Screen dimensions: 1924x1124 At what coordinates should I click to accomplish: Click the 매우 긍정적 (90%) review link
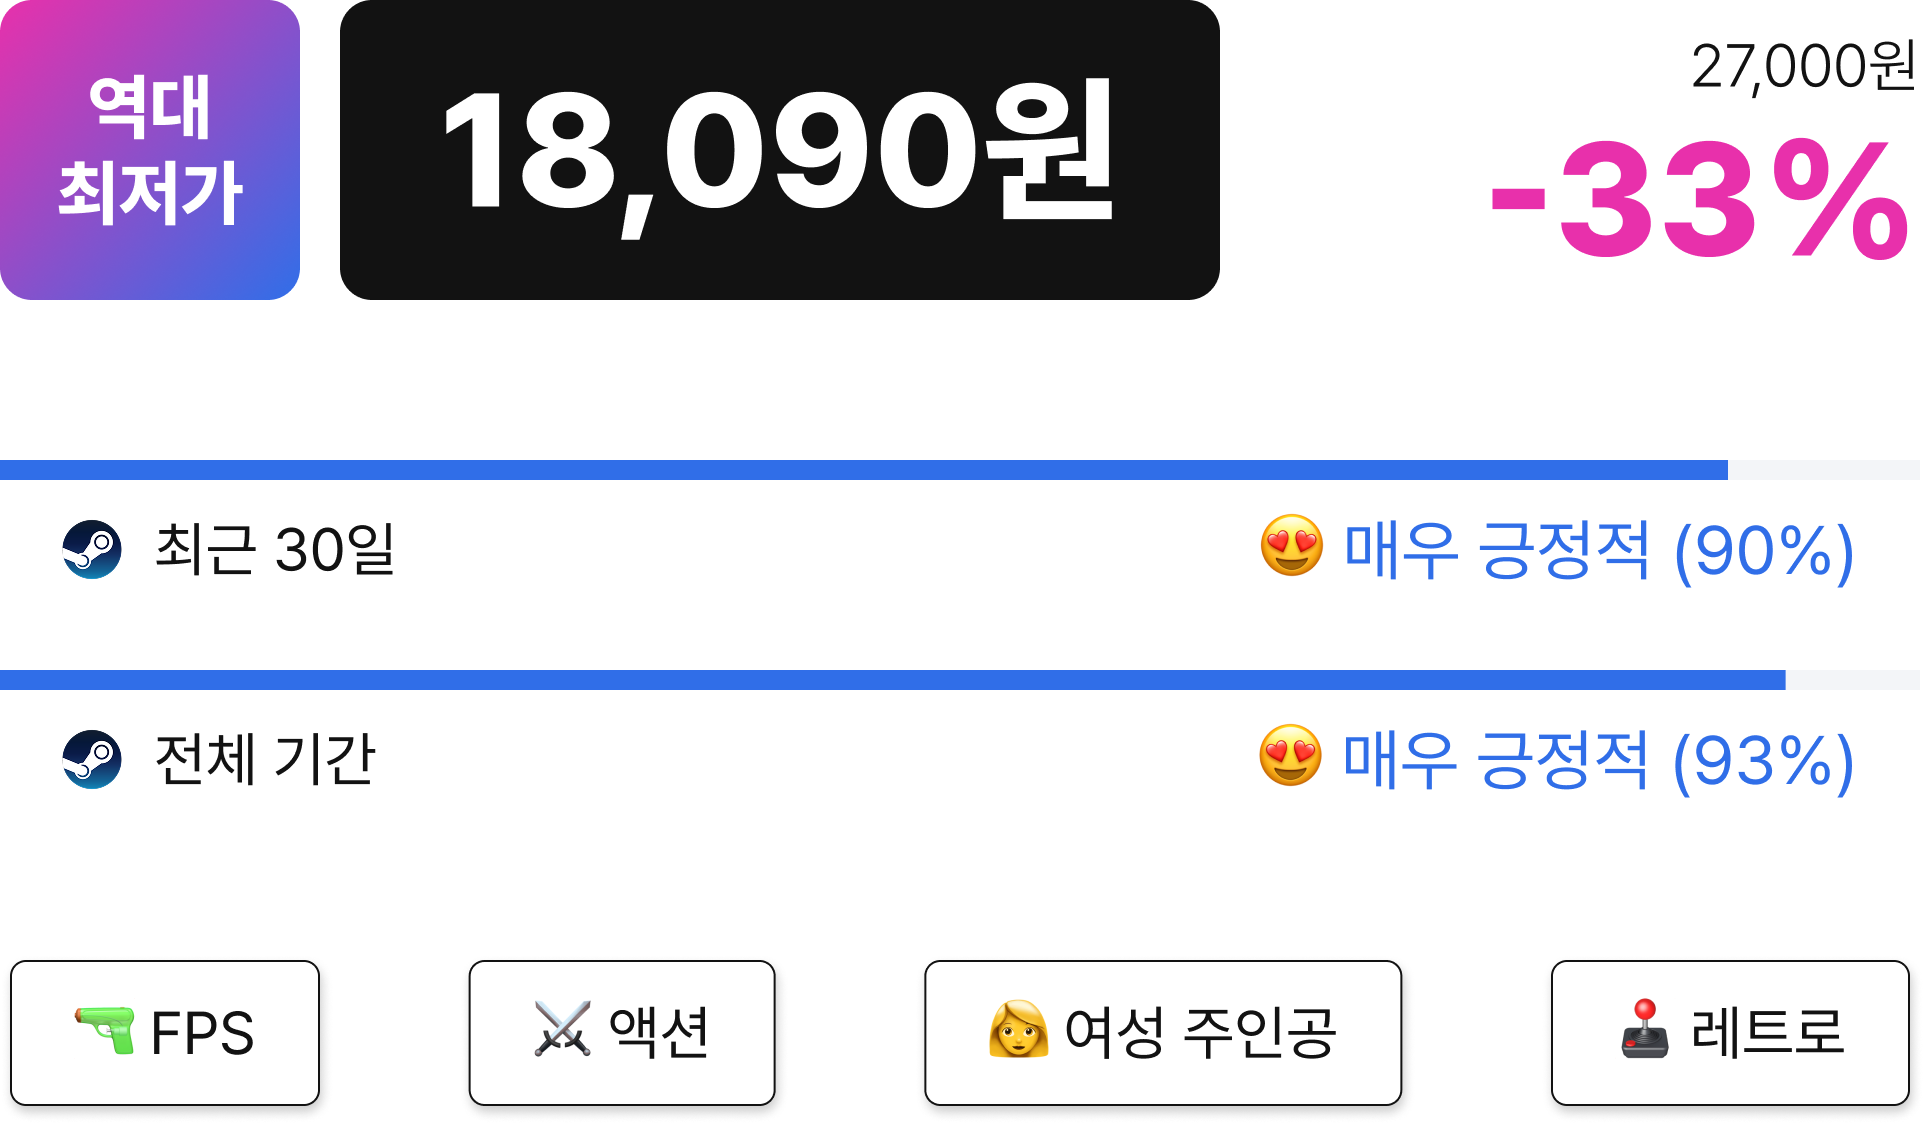tap(1599, 550)
